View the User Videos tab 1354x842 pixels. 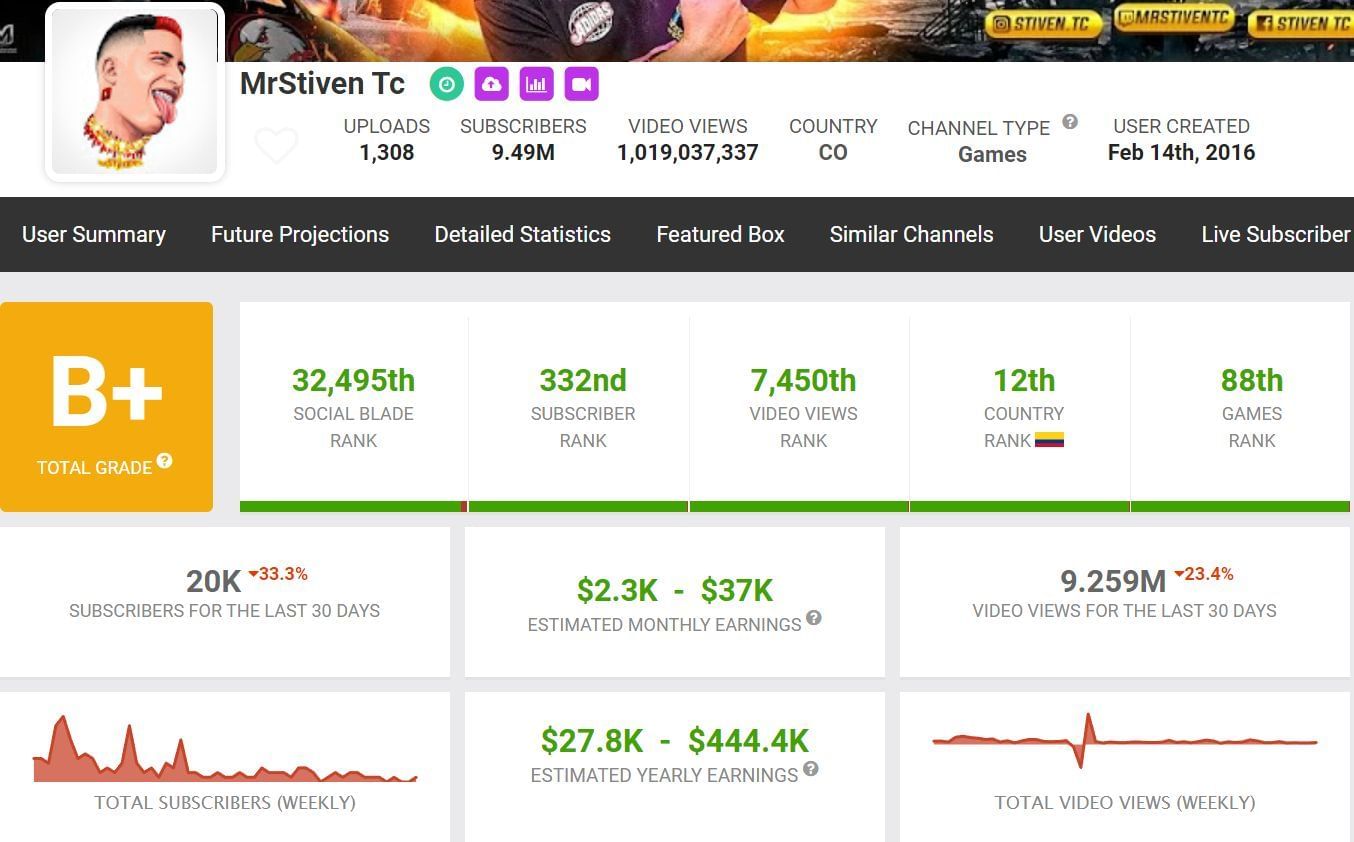pyautogui.click(x=1097, y=234)
